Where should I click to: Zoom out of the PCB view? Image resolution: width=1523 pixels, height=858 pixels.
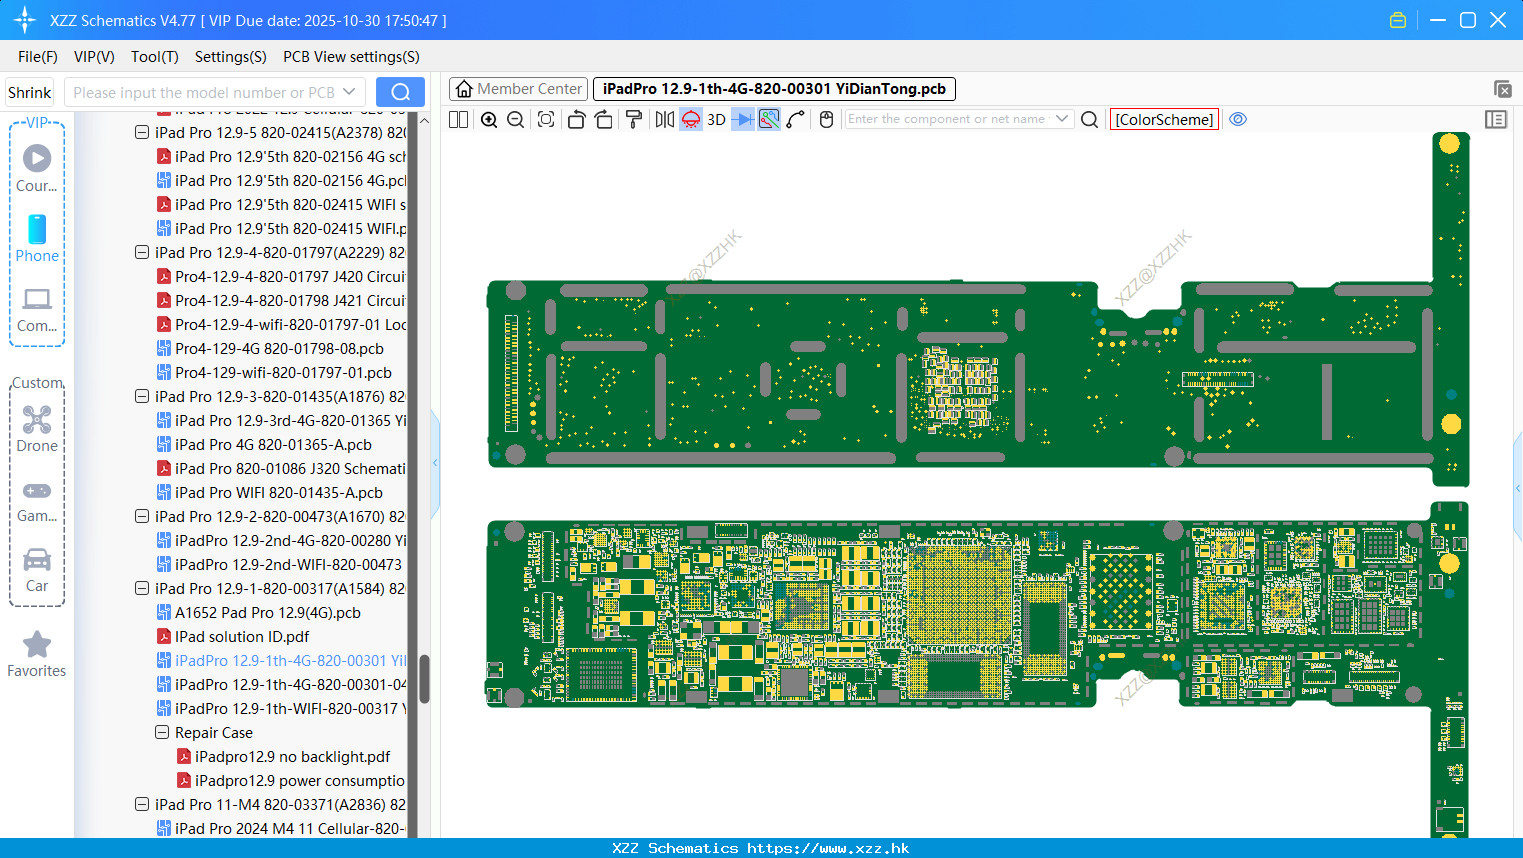coord(516,119)
